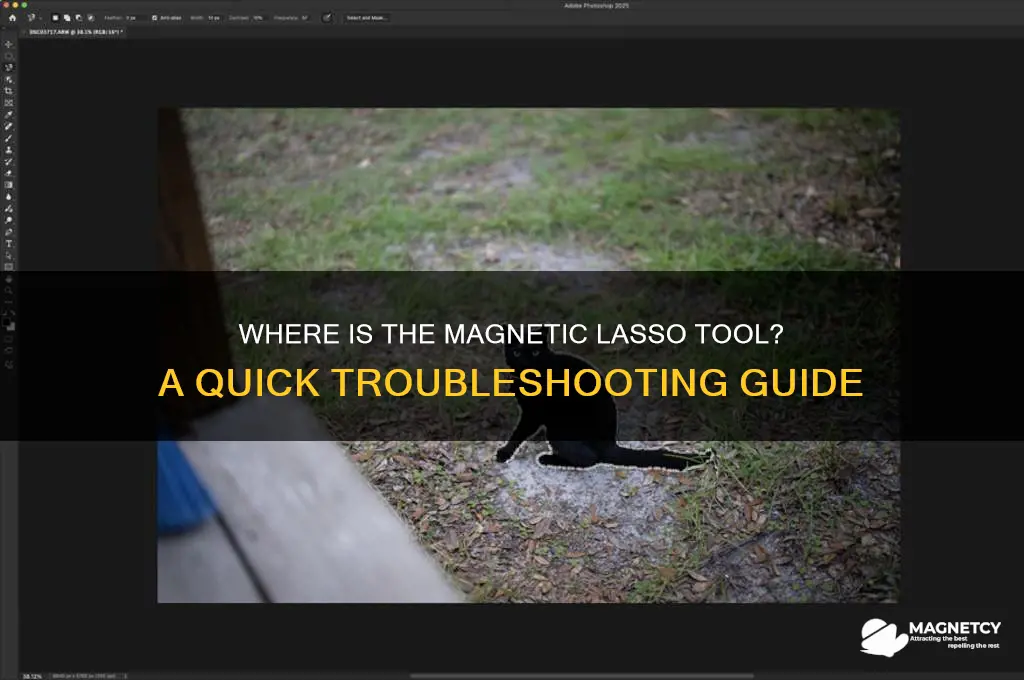Select the Spot Healing Brush tool

click(x=8, y=126)
